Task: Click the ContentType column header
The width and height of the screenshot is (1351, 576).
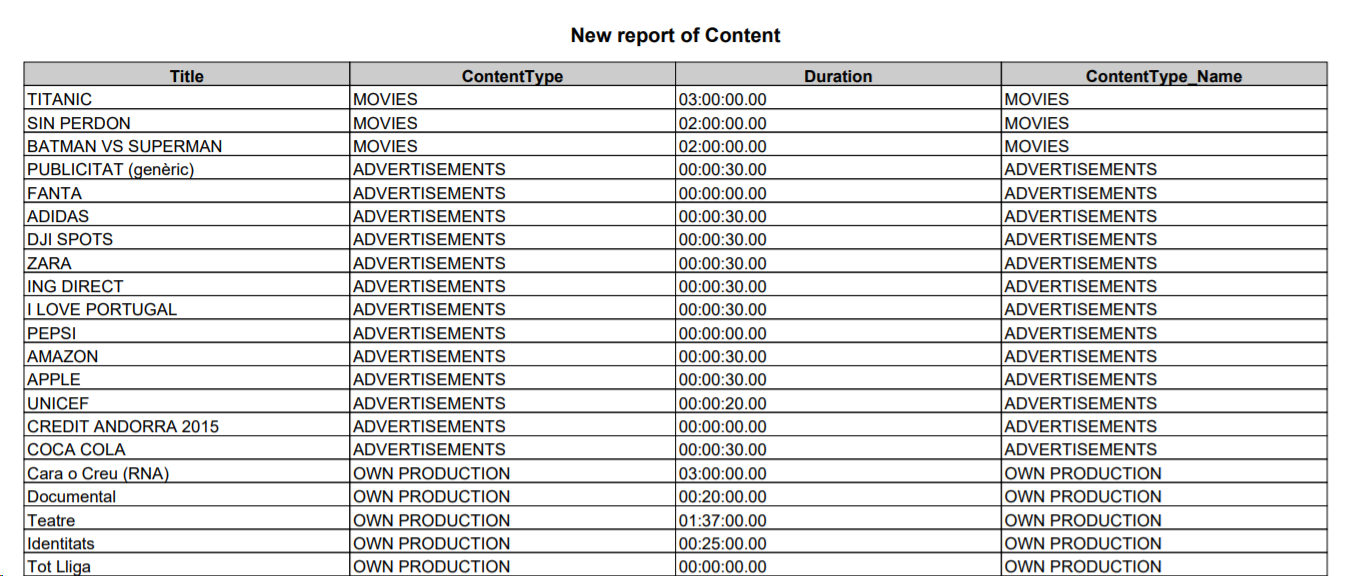Action: [x=512, y=76]
